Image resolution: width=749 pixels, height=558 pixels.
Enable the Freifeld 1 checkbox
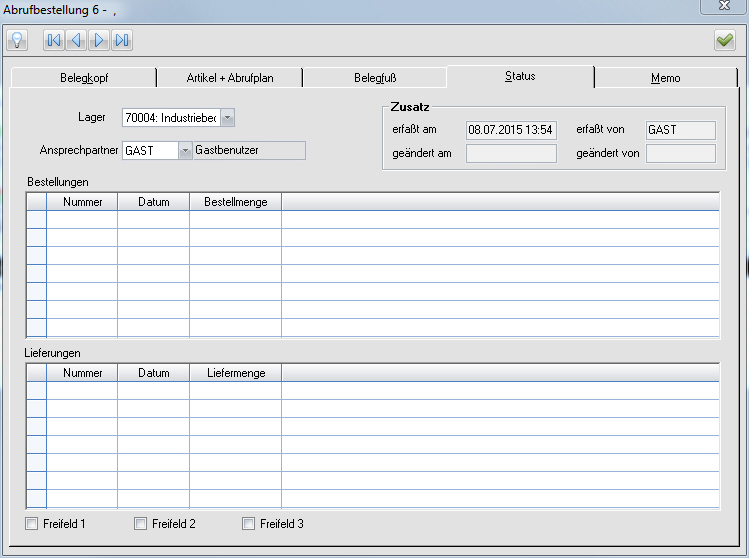point(32,524)
